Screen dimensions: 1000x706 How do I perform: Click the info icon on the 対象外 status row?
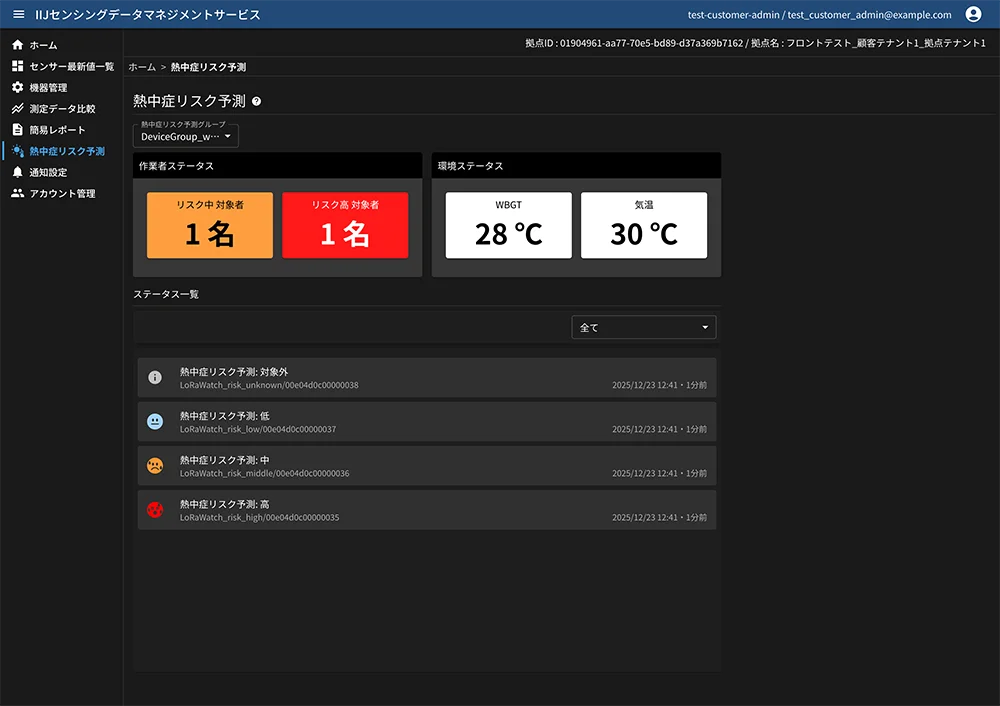click(155, 377)
